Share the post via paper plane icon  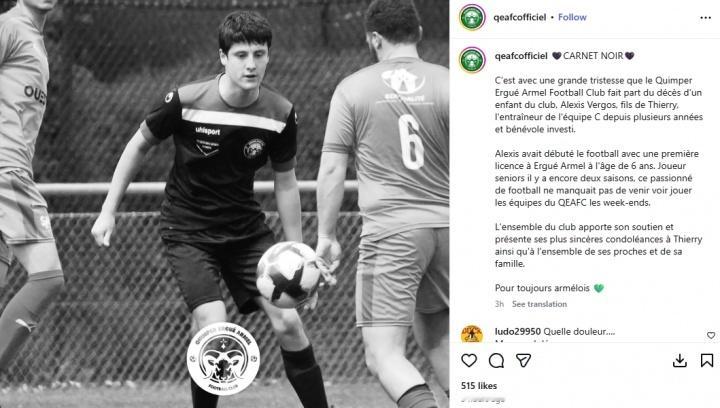[523, 360]
